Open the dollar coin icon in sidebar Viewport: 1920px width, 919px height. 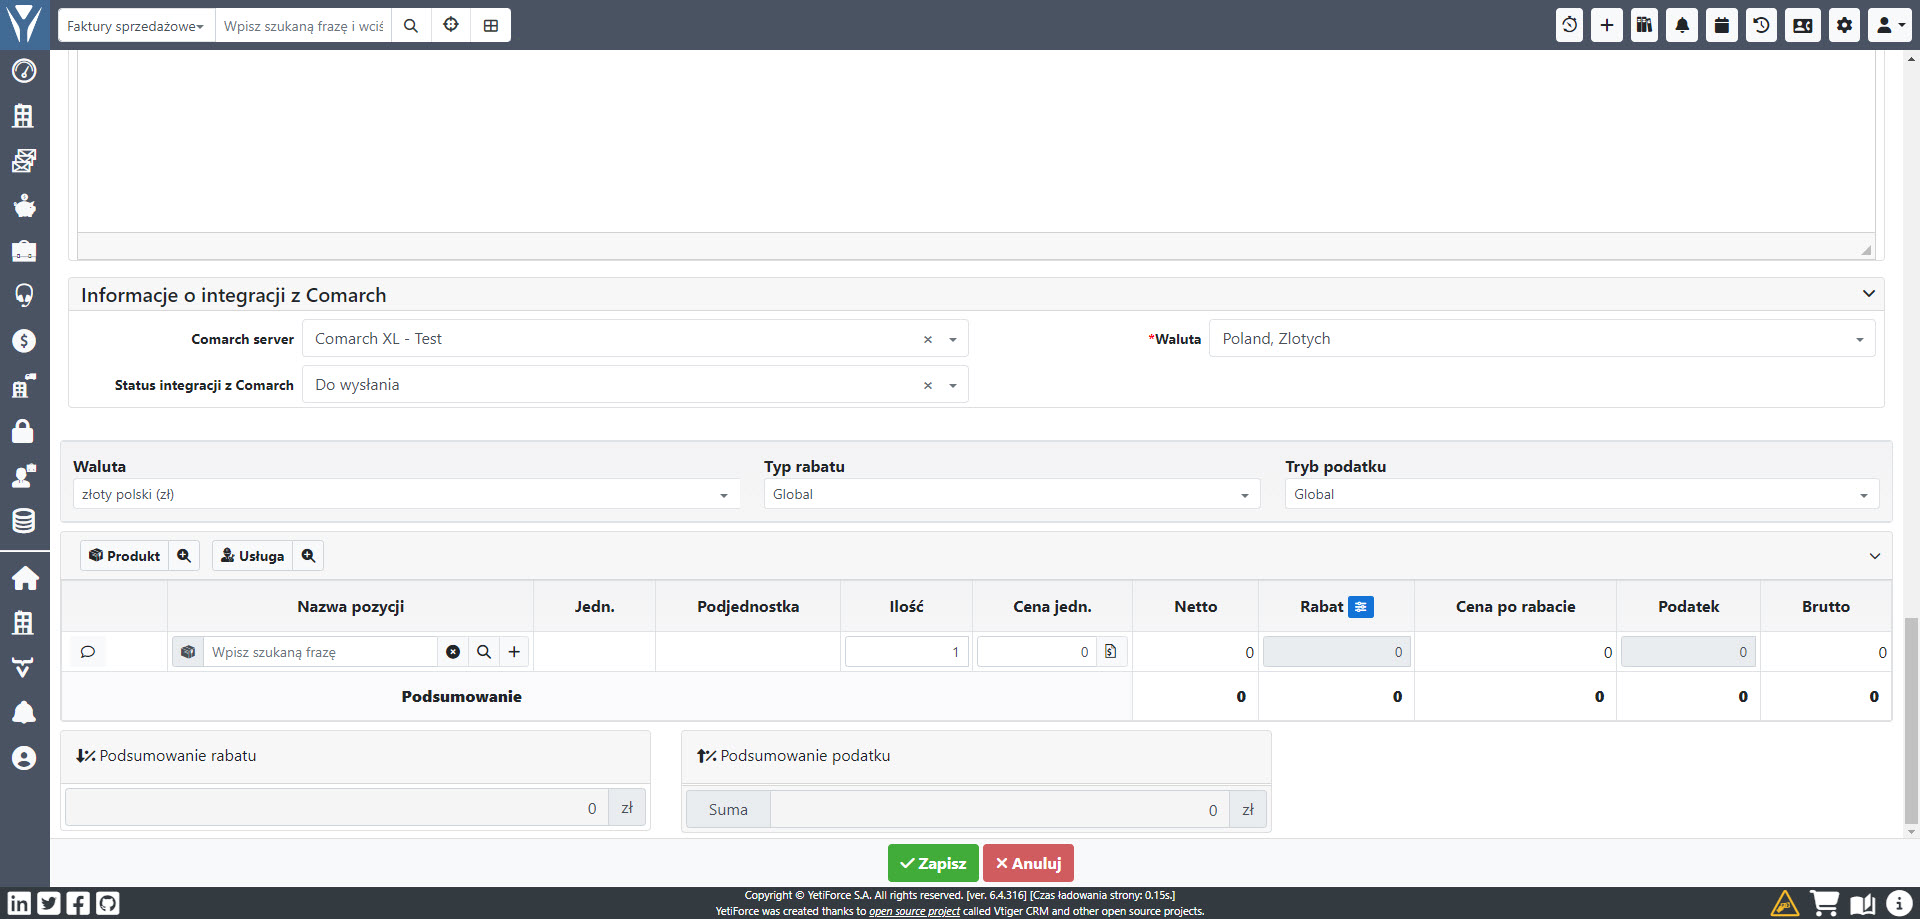[x=24, y=341]
